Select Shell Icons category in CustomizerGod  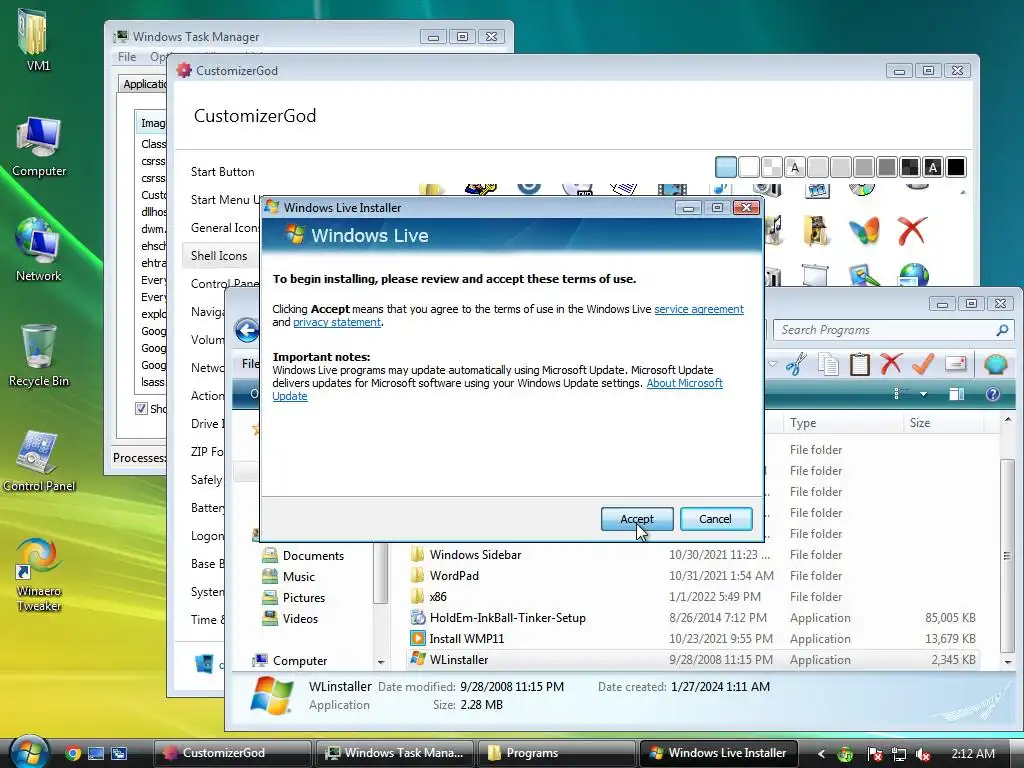click(x=219, y=256)
